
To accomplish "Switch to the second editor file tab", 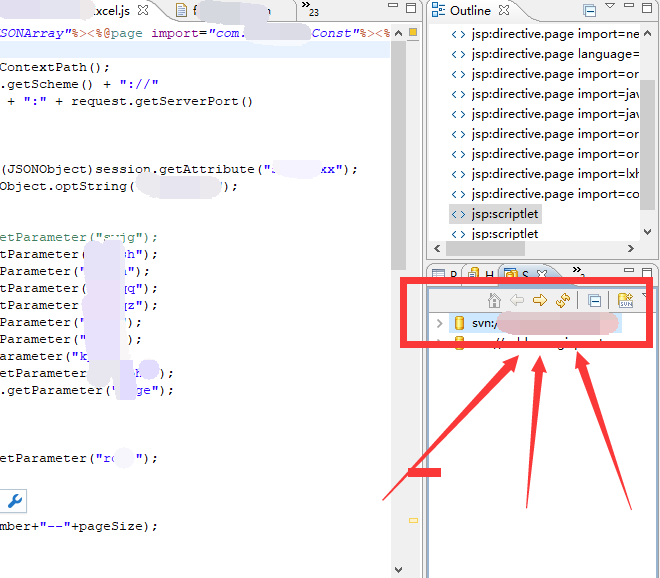I will [224, 11].
